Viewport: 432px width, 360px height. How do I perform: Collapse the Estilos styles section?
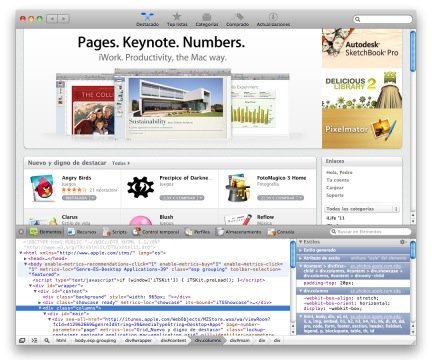click(300, 242)
